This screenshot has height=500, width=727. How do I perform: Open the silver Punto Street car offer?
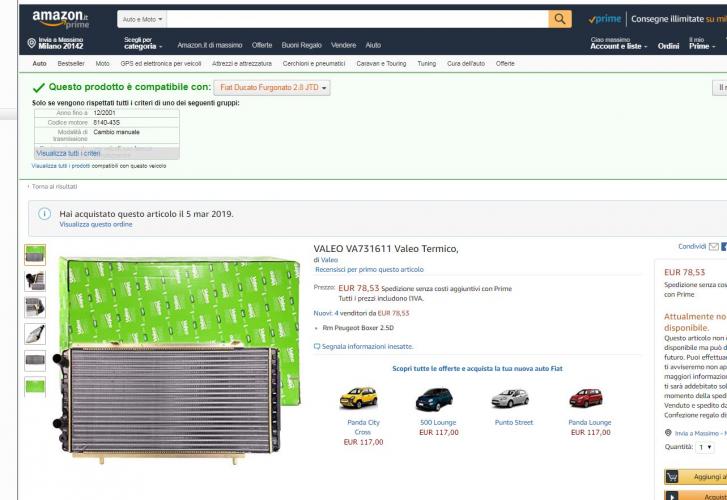tap(510, 398)
